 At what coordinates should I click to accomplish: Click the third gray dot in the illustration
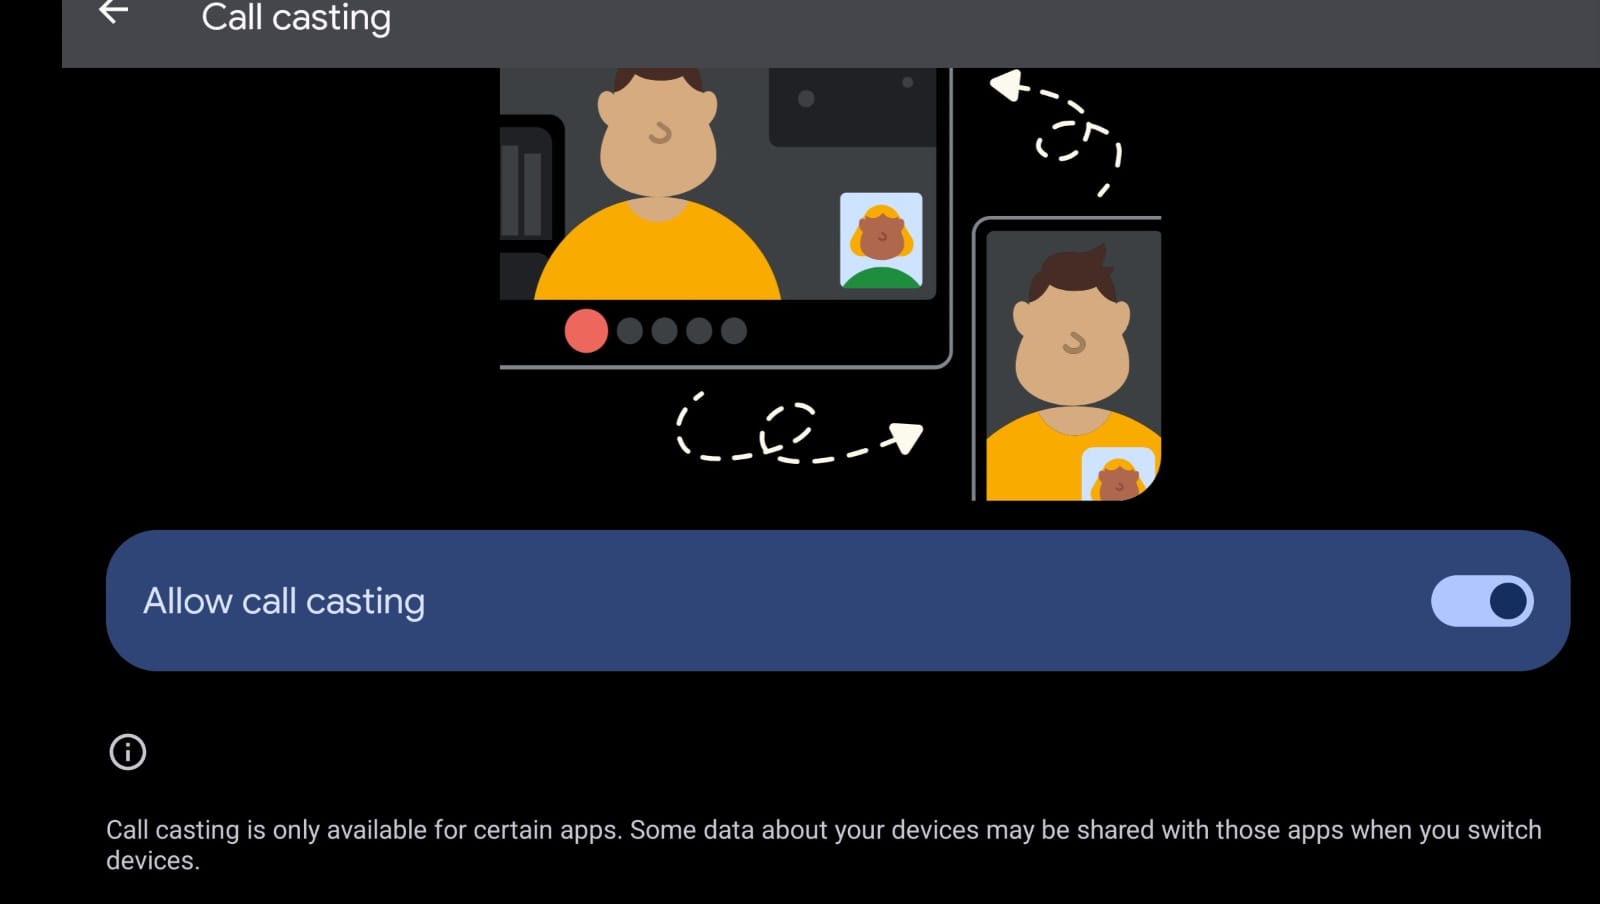[699, 331]
